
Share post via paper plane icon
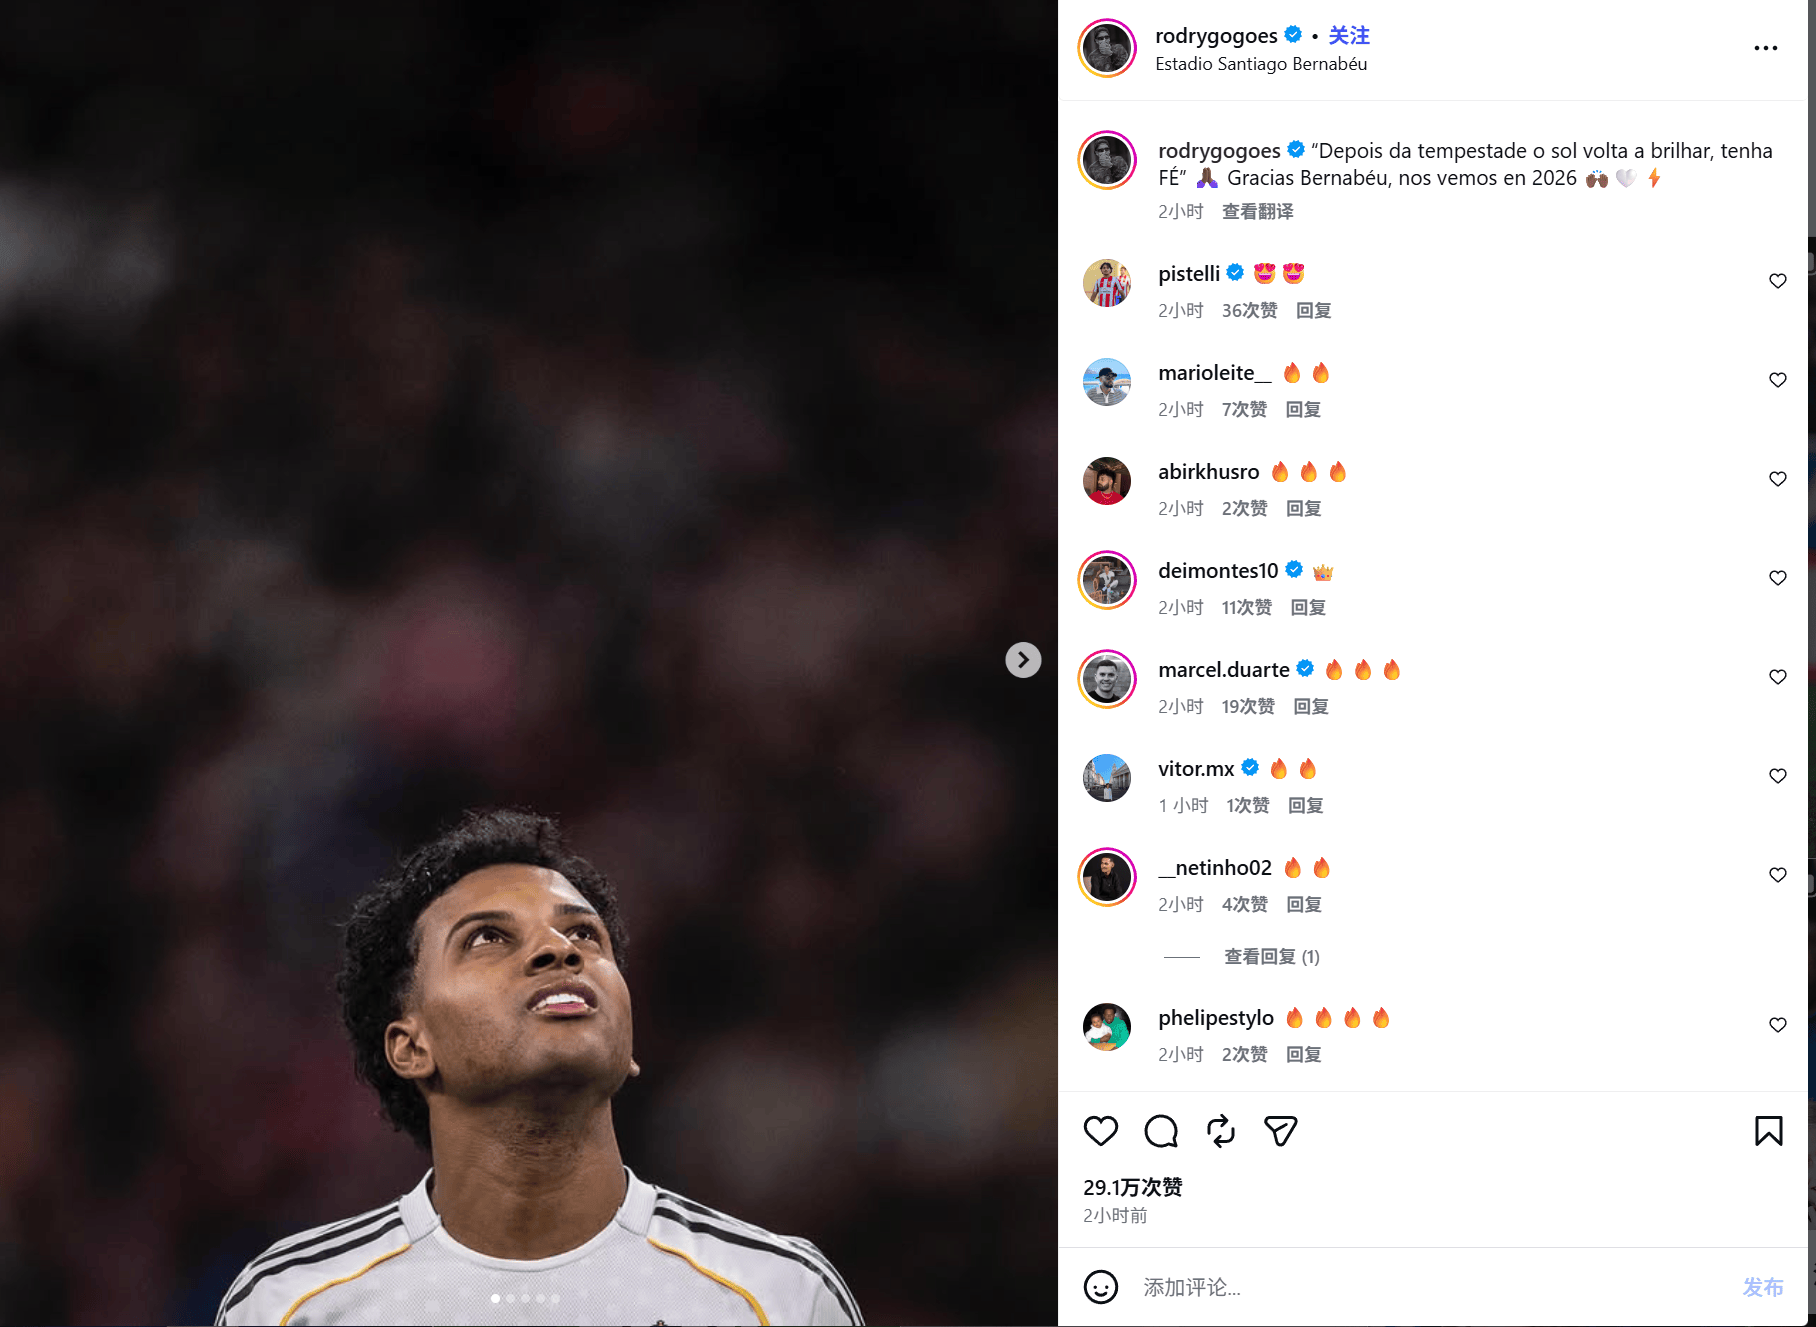point(1281,1131)
